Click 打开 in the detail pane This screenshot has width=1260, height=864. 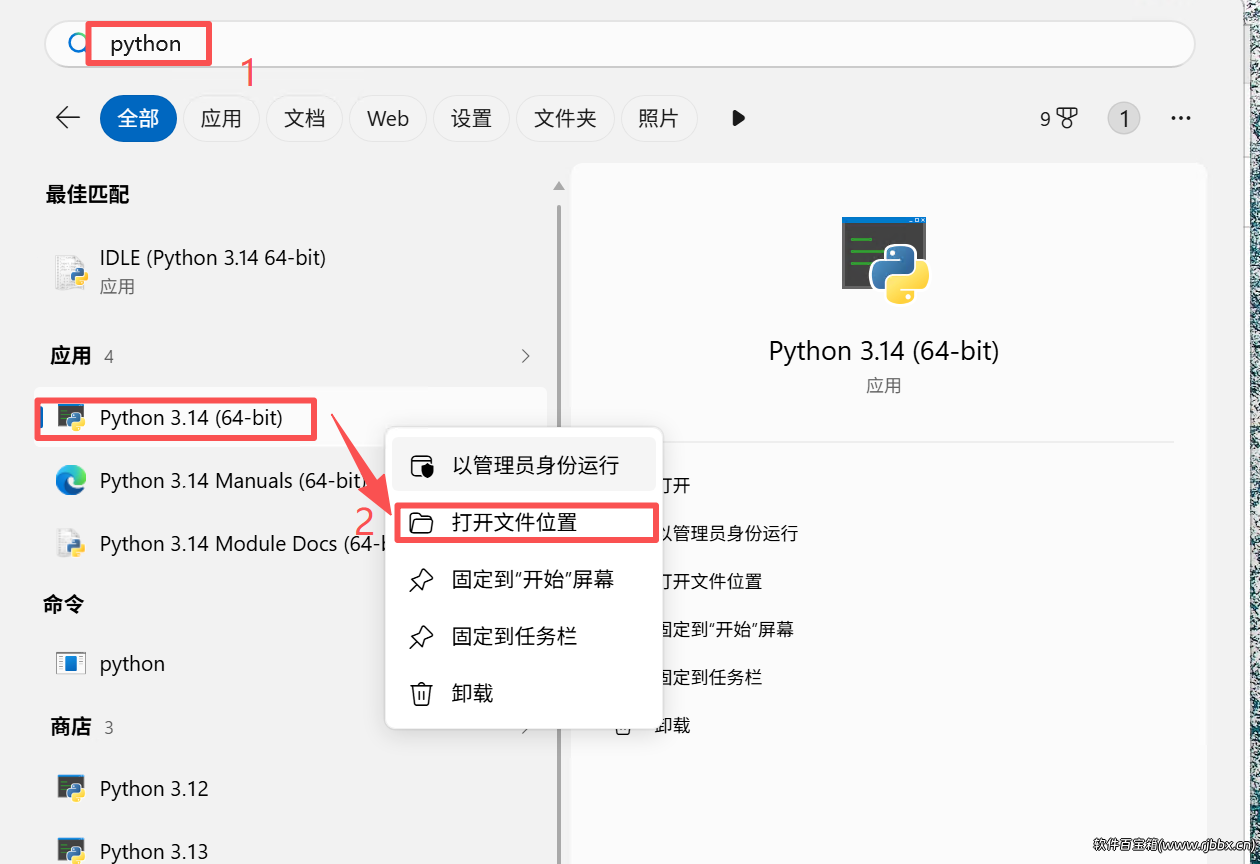click(674, 485)
